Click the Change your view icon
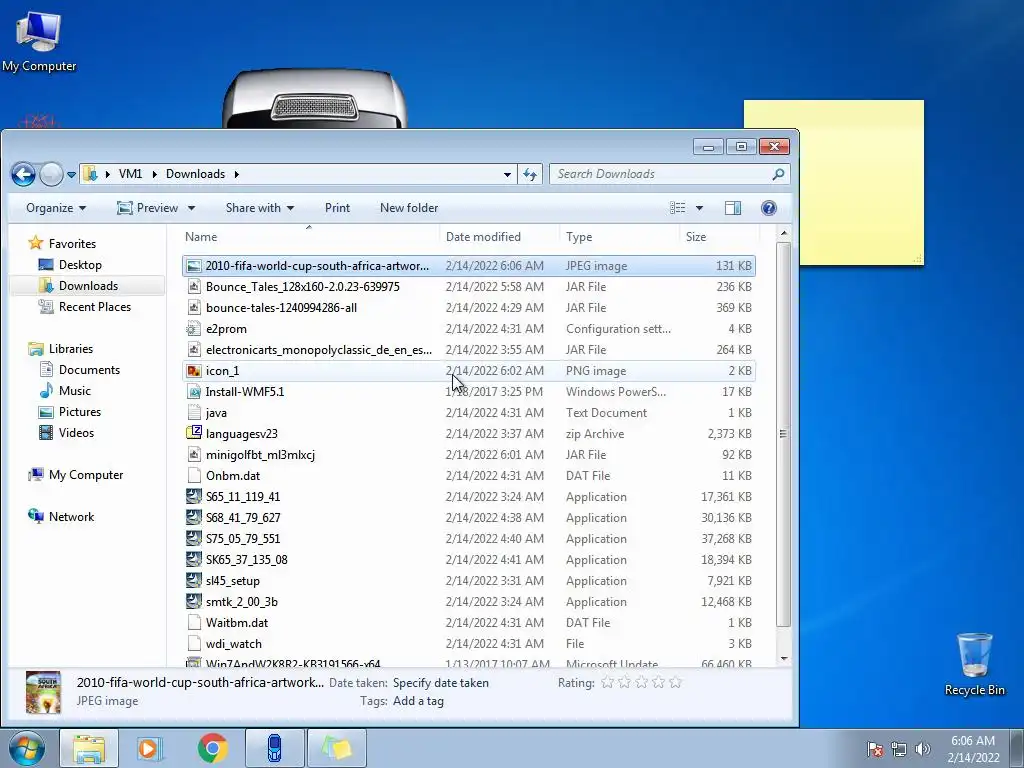The image size is (1024, 768). [678, 208]
